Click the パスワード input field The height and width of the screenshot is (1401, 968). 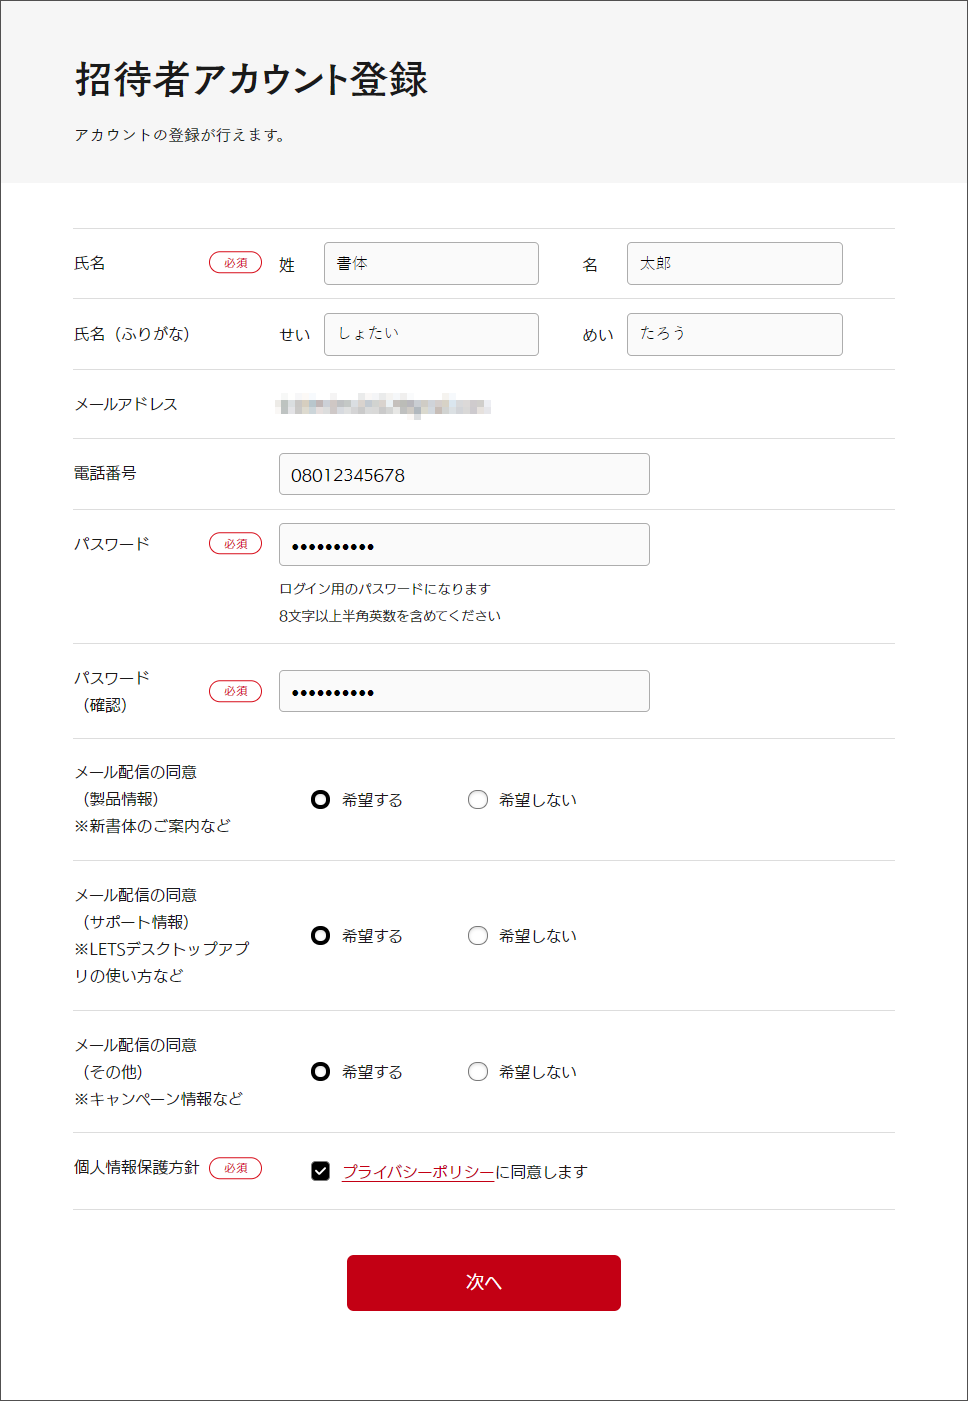(464, 545)
